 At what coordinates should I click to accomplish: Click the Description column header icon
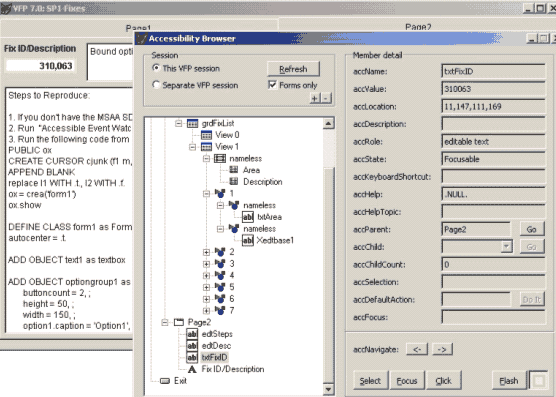pos(234,182)
